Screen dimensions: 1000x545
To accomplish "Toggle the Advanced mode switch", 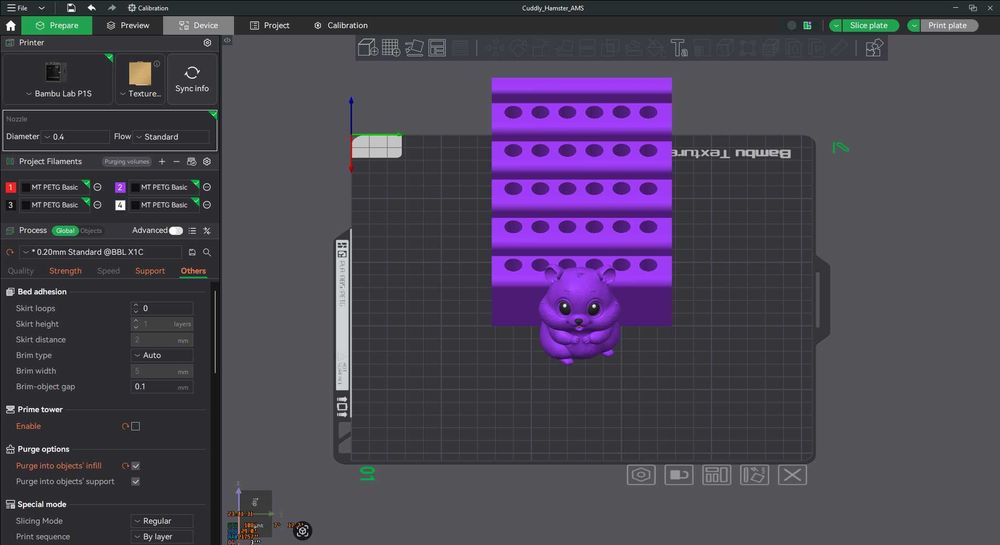I will pos(175,231).
